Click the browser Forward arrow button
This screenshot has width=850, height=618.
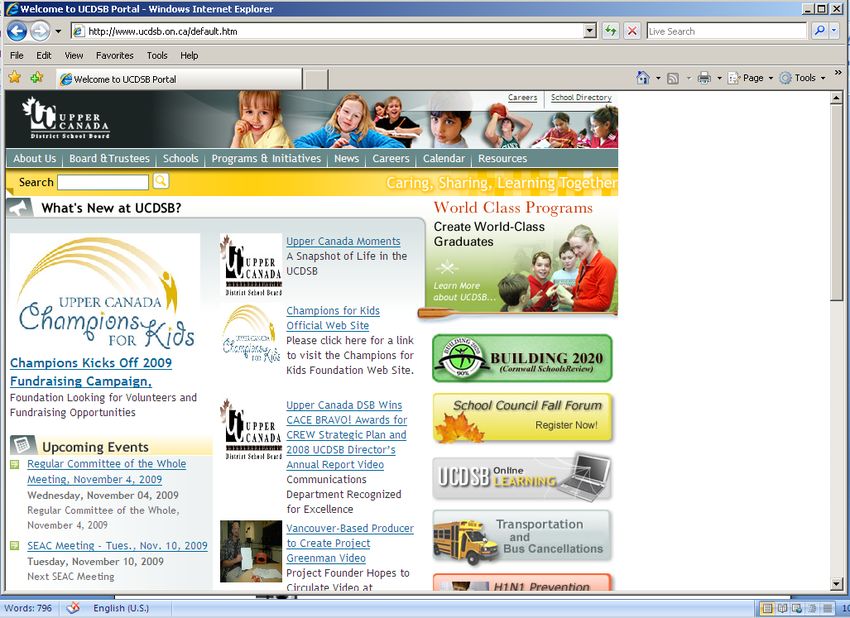tap(40, 31)
